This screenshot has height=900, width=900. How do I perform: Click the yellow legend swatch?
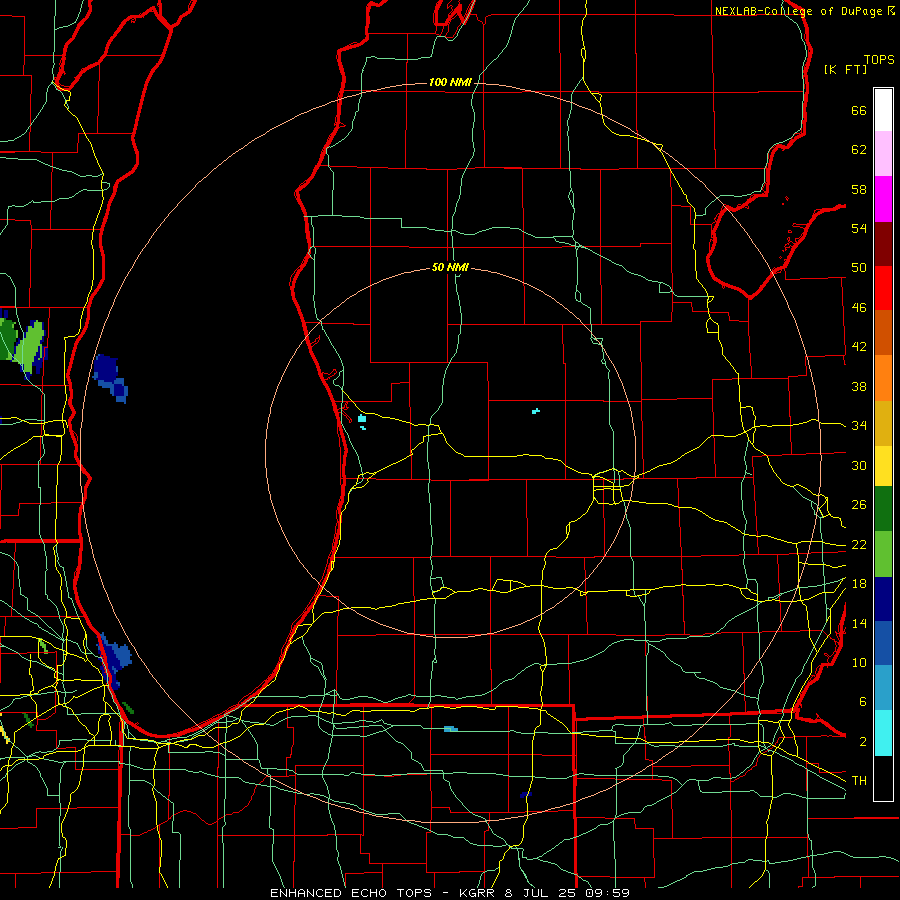pyautogui.click(x=883, y=466)
